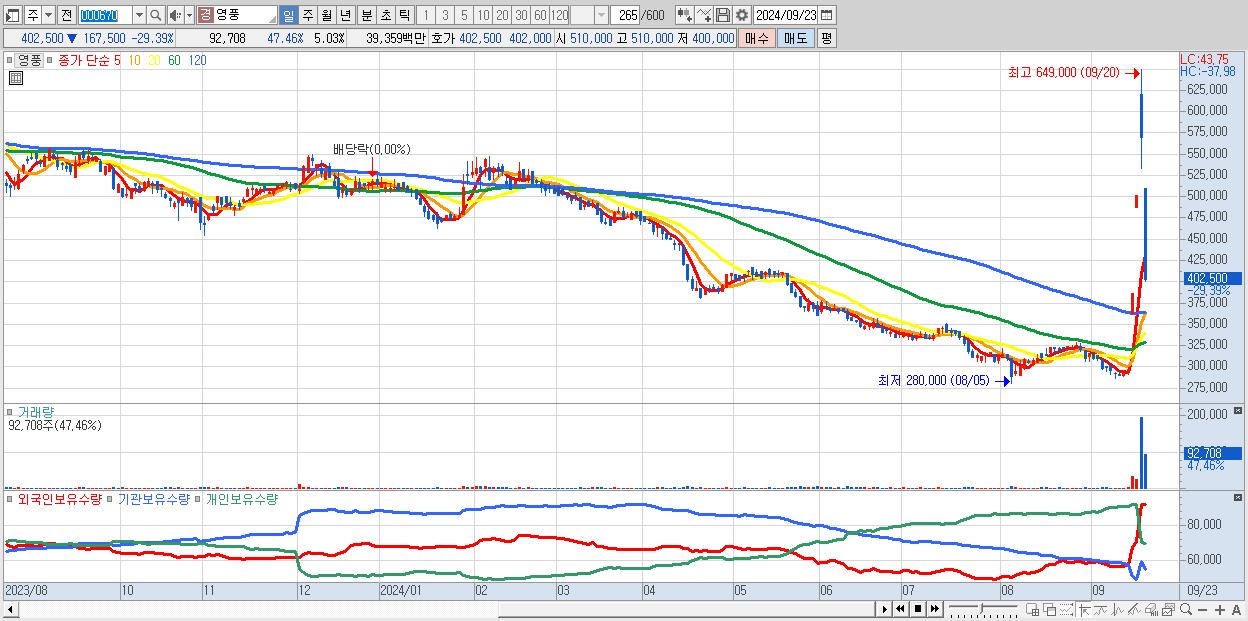1248x621 pixels.
Task: Click the 120 interval button
Action: click(x=559, y=15)
